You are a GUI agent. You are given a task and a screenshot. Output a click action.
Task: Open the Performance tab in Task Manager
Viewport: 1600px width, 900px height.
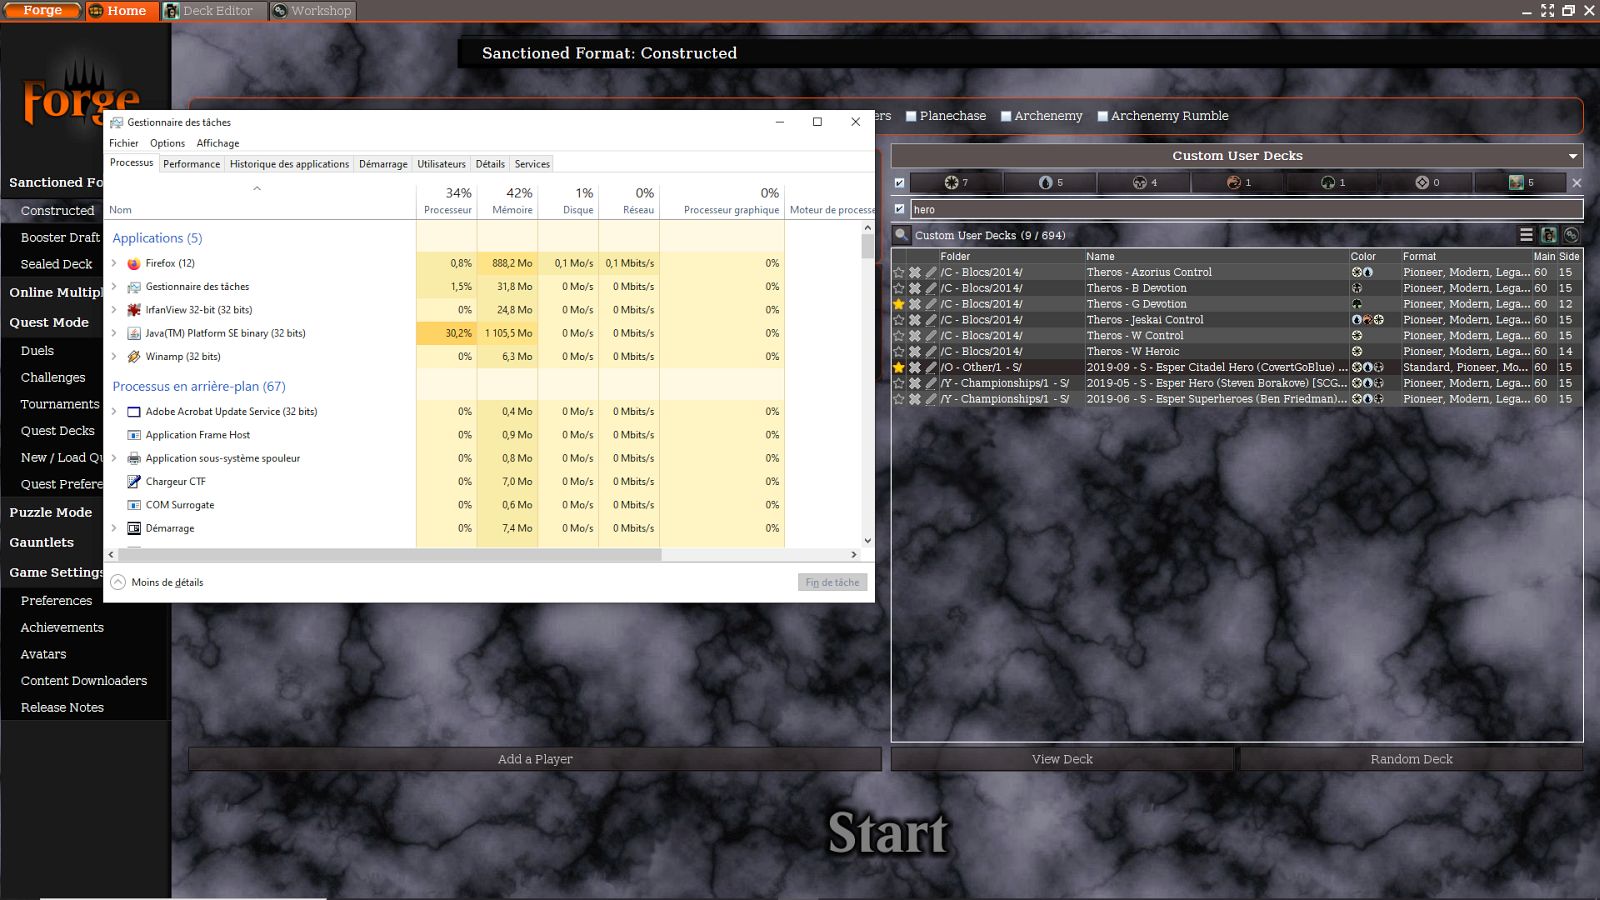pyautogui.click(x=191, y=164)
